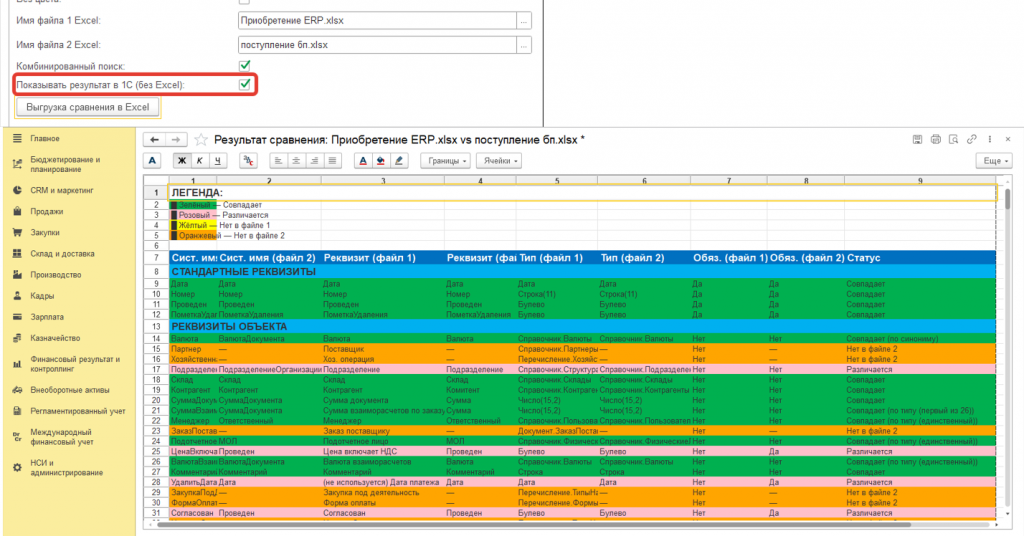Open Казначейство section
1024x536 pixels.
pos(55,338)
